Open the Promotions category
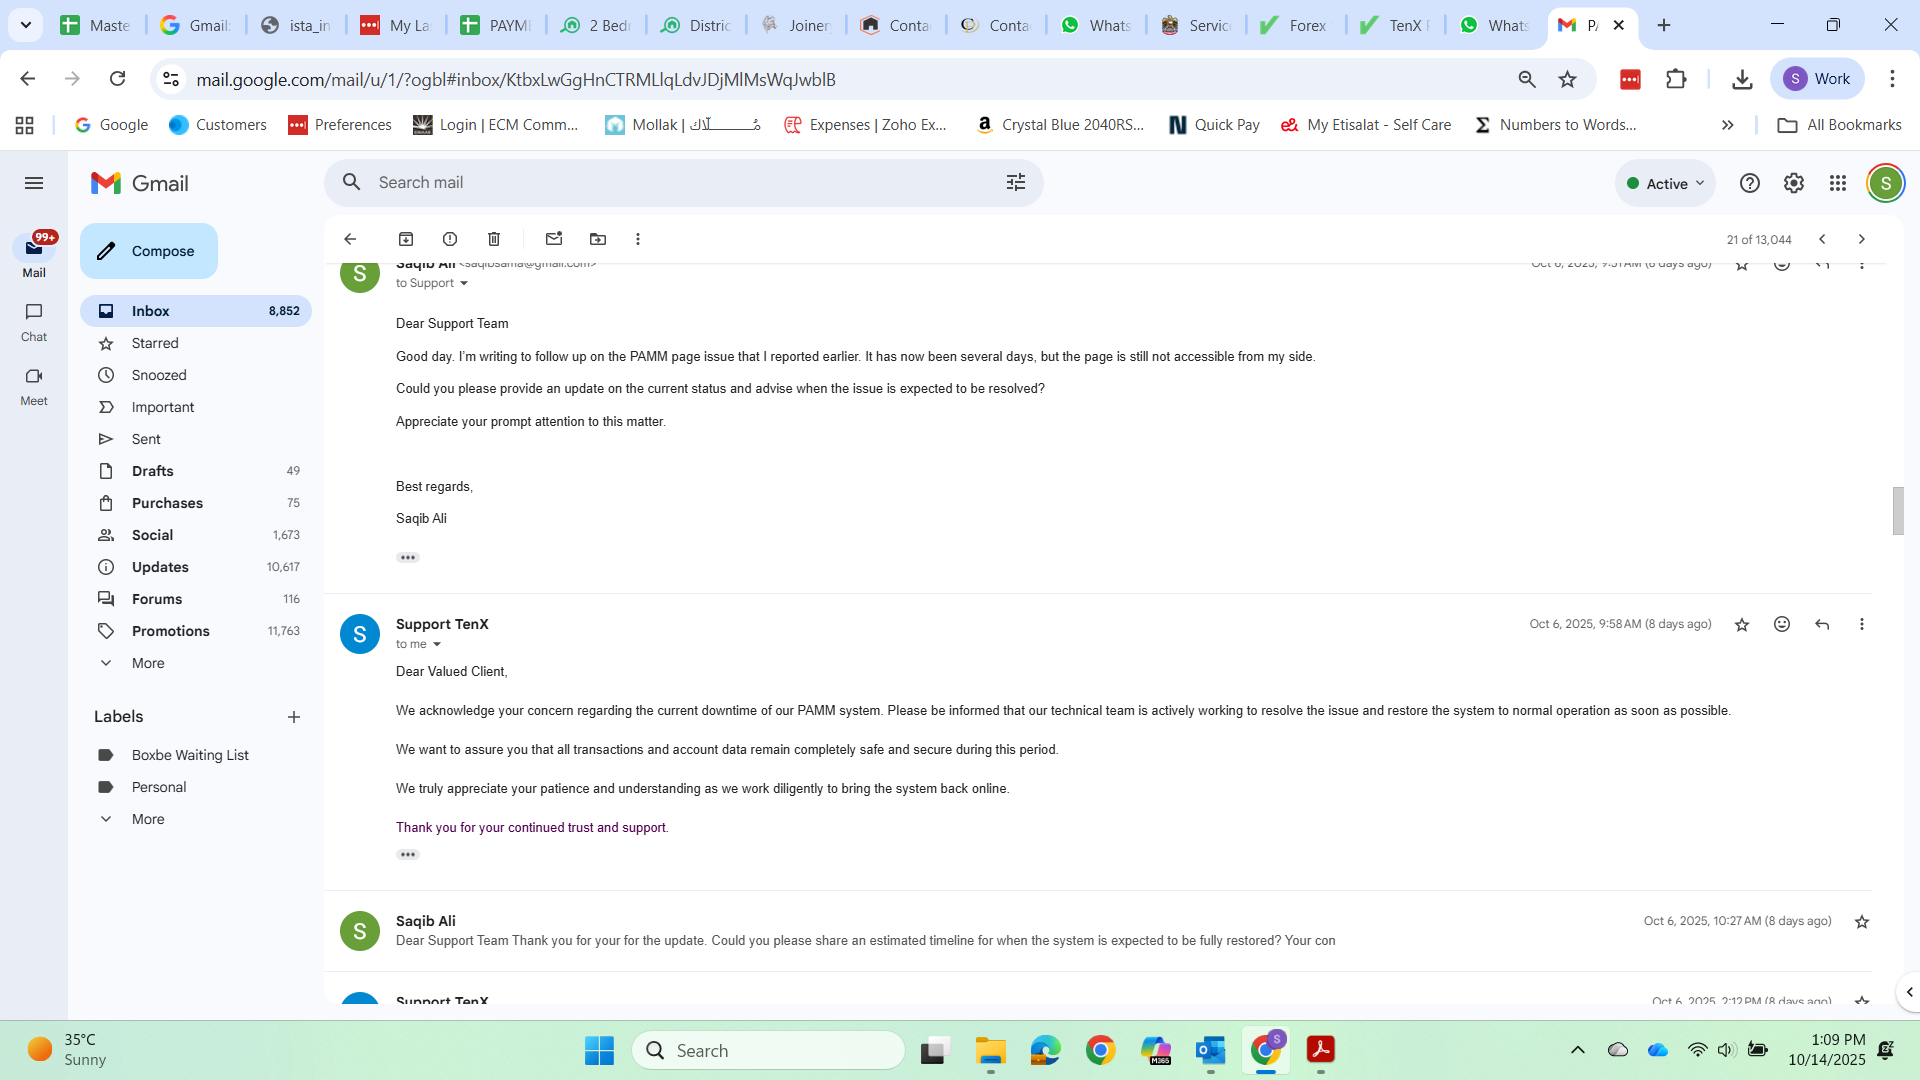The height and width of the screenshot is (1080, 1920). (x=170, y=631)
